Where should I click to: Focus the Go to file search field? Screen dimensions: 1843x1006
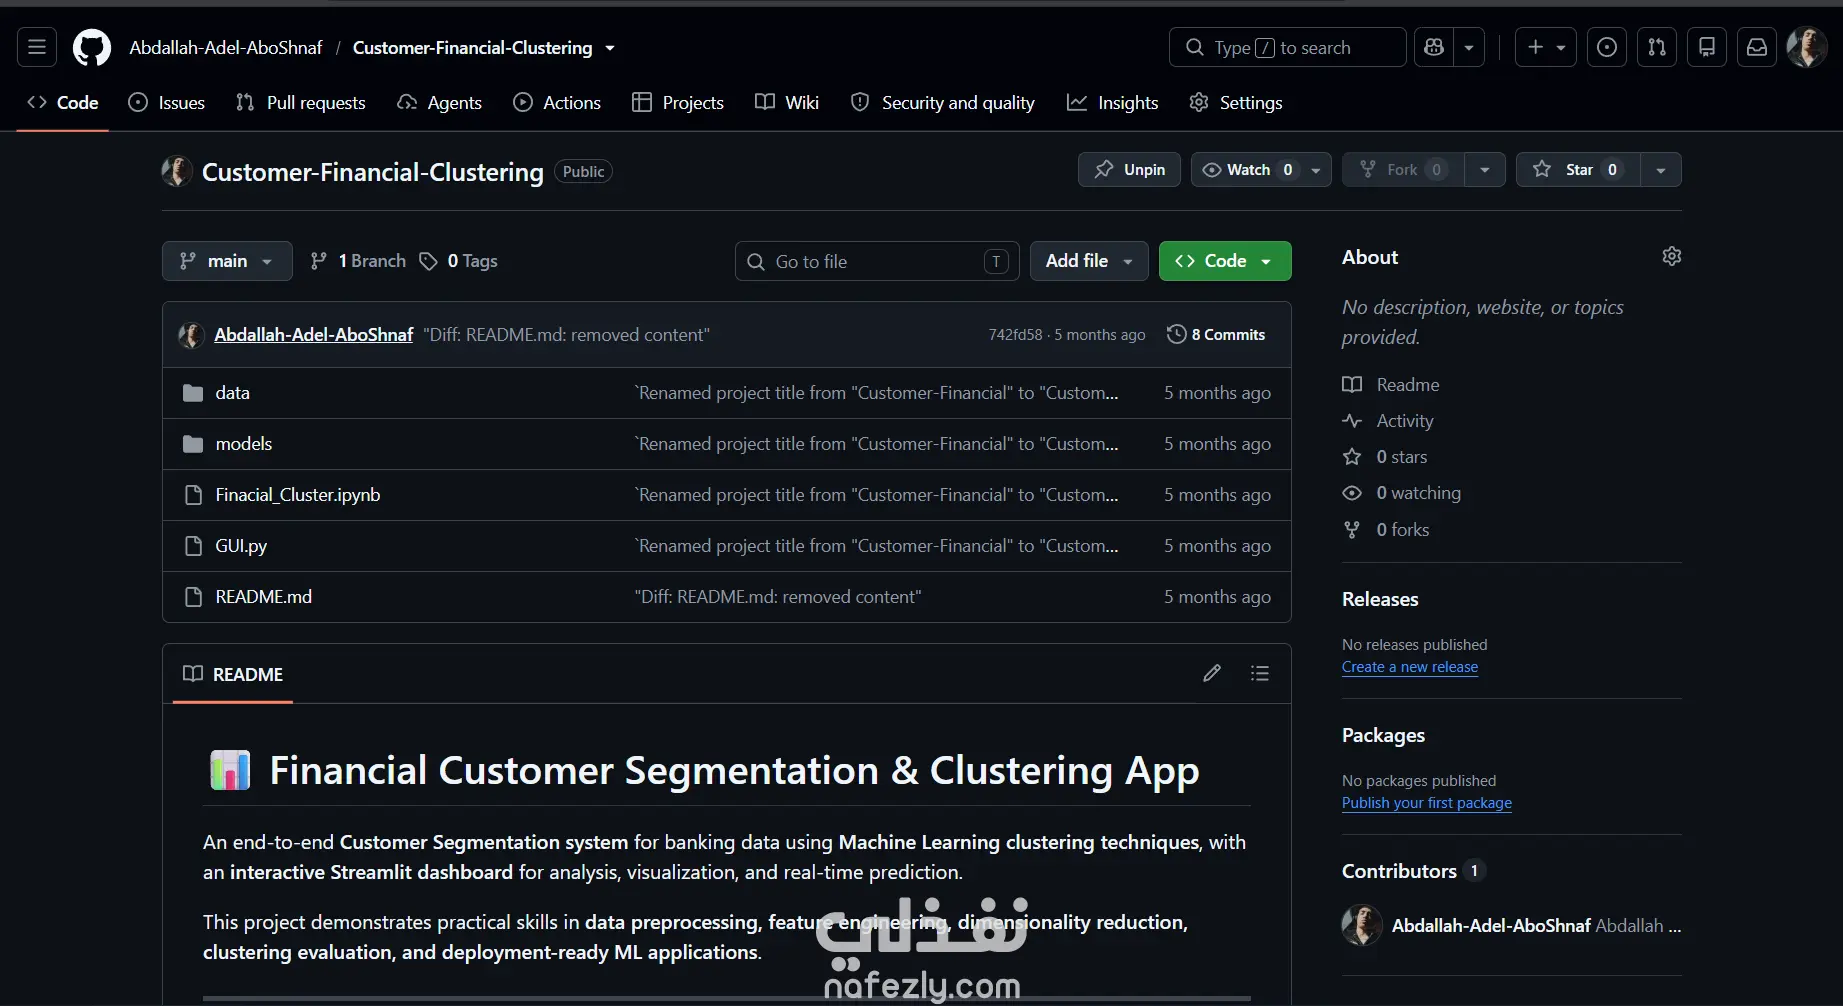(x=877, y=261)
